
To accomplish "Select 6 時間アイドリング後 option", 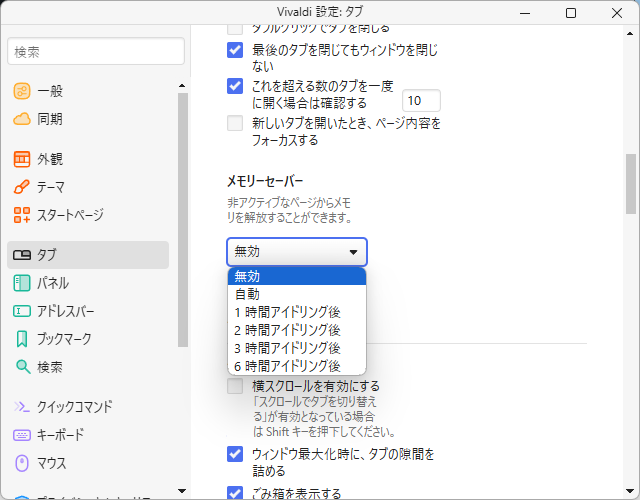I will coord(297,366).
